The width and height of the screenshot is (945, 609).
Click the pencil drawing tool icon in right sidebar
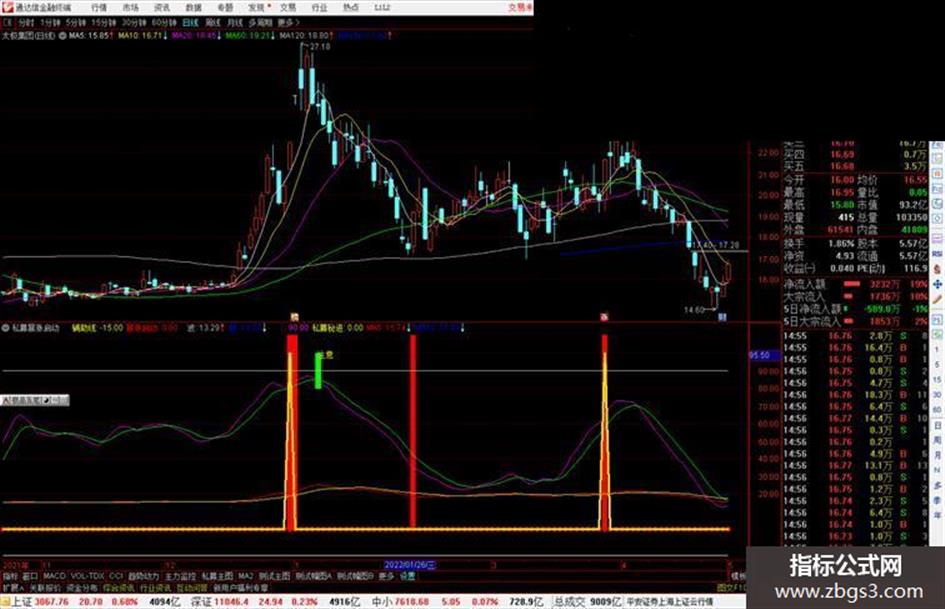937,298
